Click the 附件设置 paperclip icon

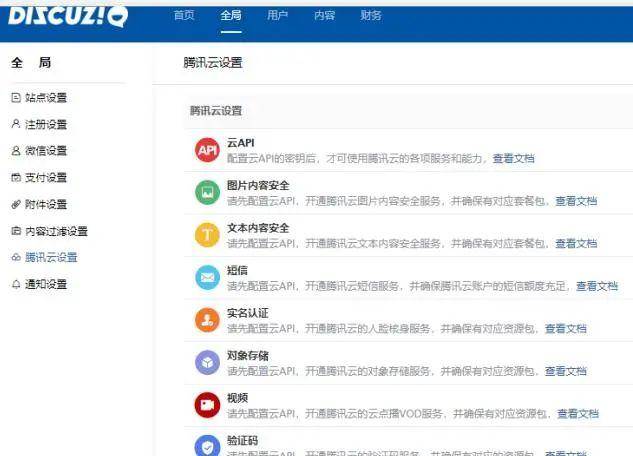tap(16, 204)
